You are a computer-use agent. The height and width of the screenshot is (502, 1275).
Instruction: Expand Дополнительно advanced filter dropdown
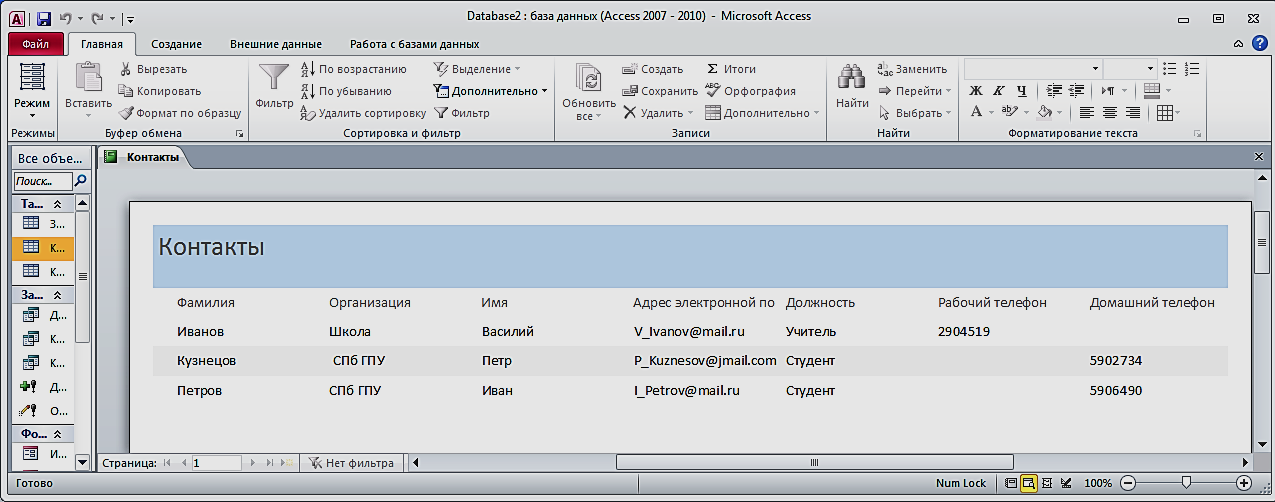[491, 91]
